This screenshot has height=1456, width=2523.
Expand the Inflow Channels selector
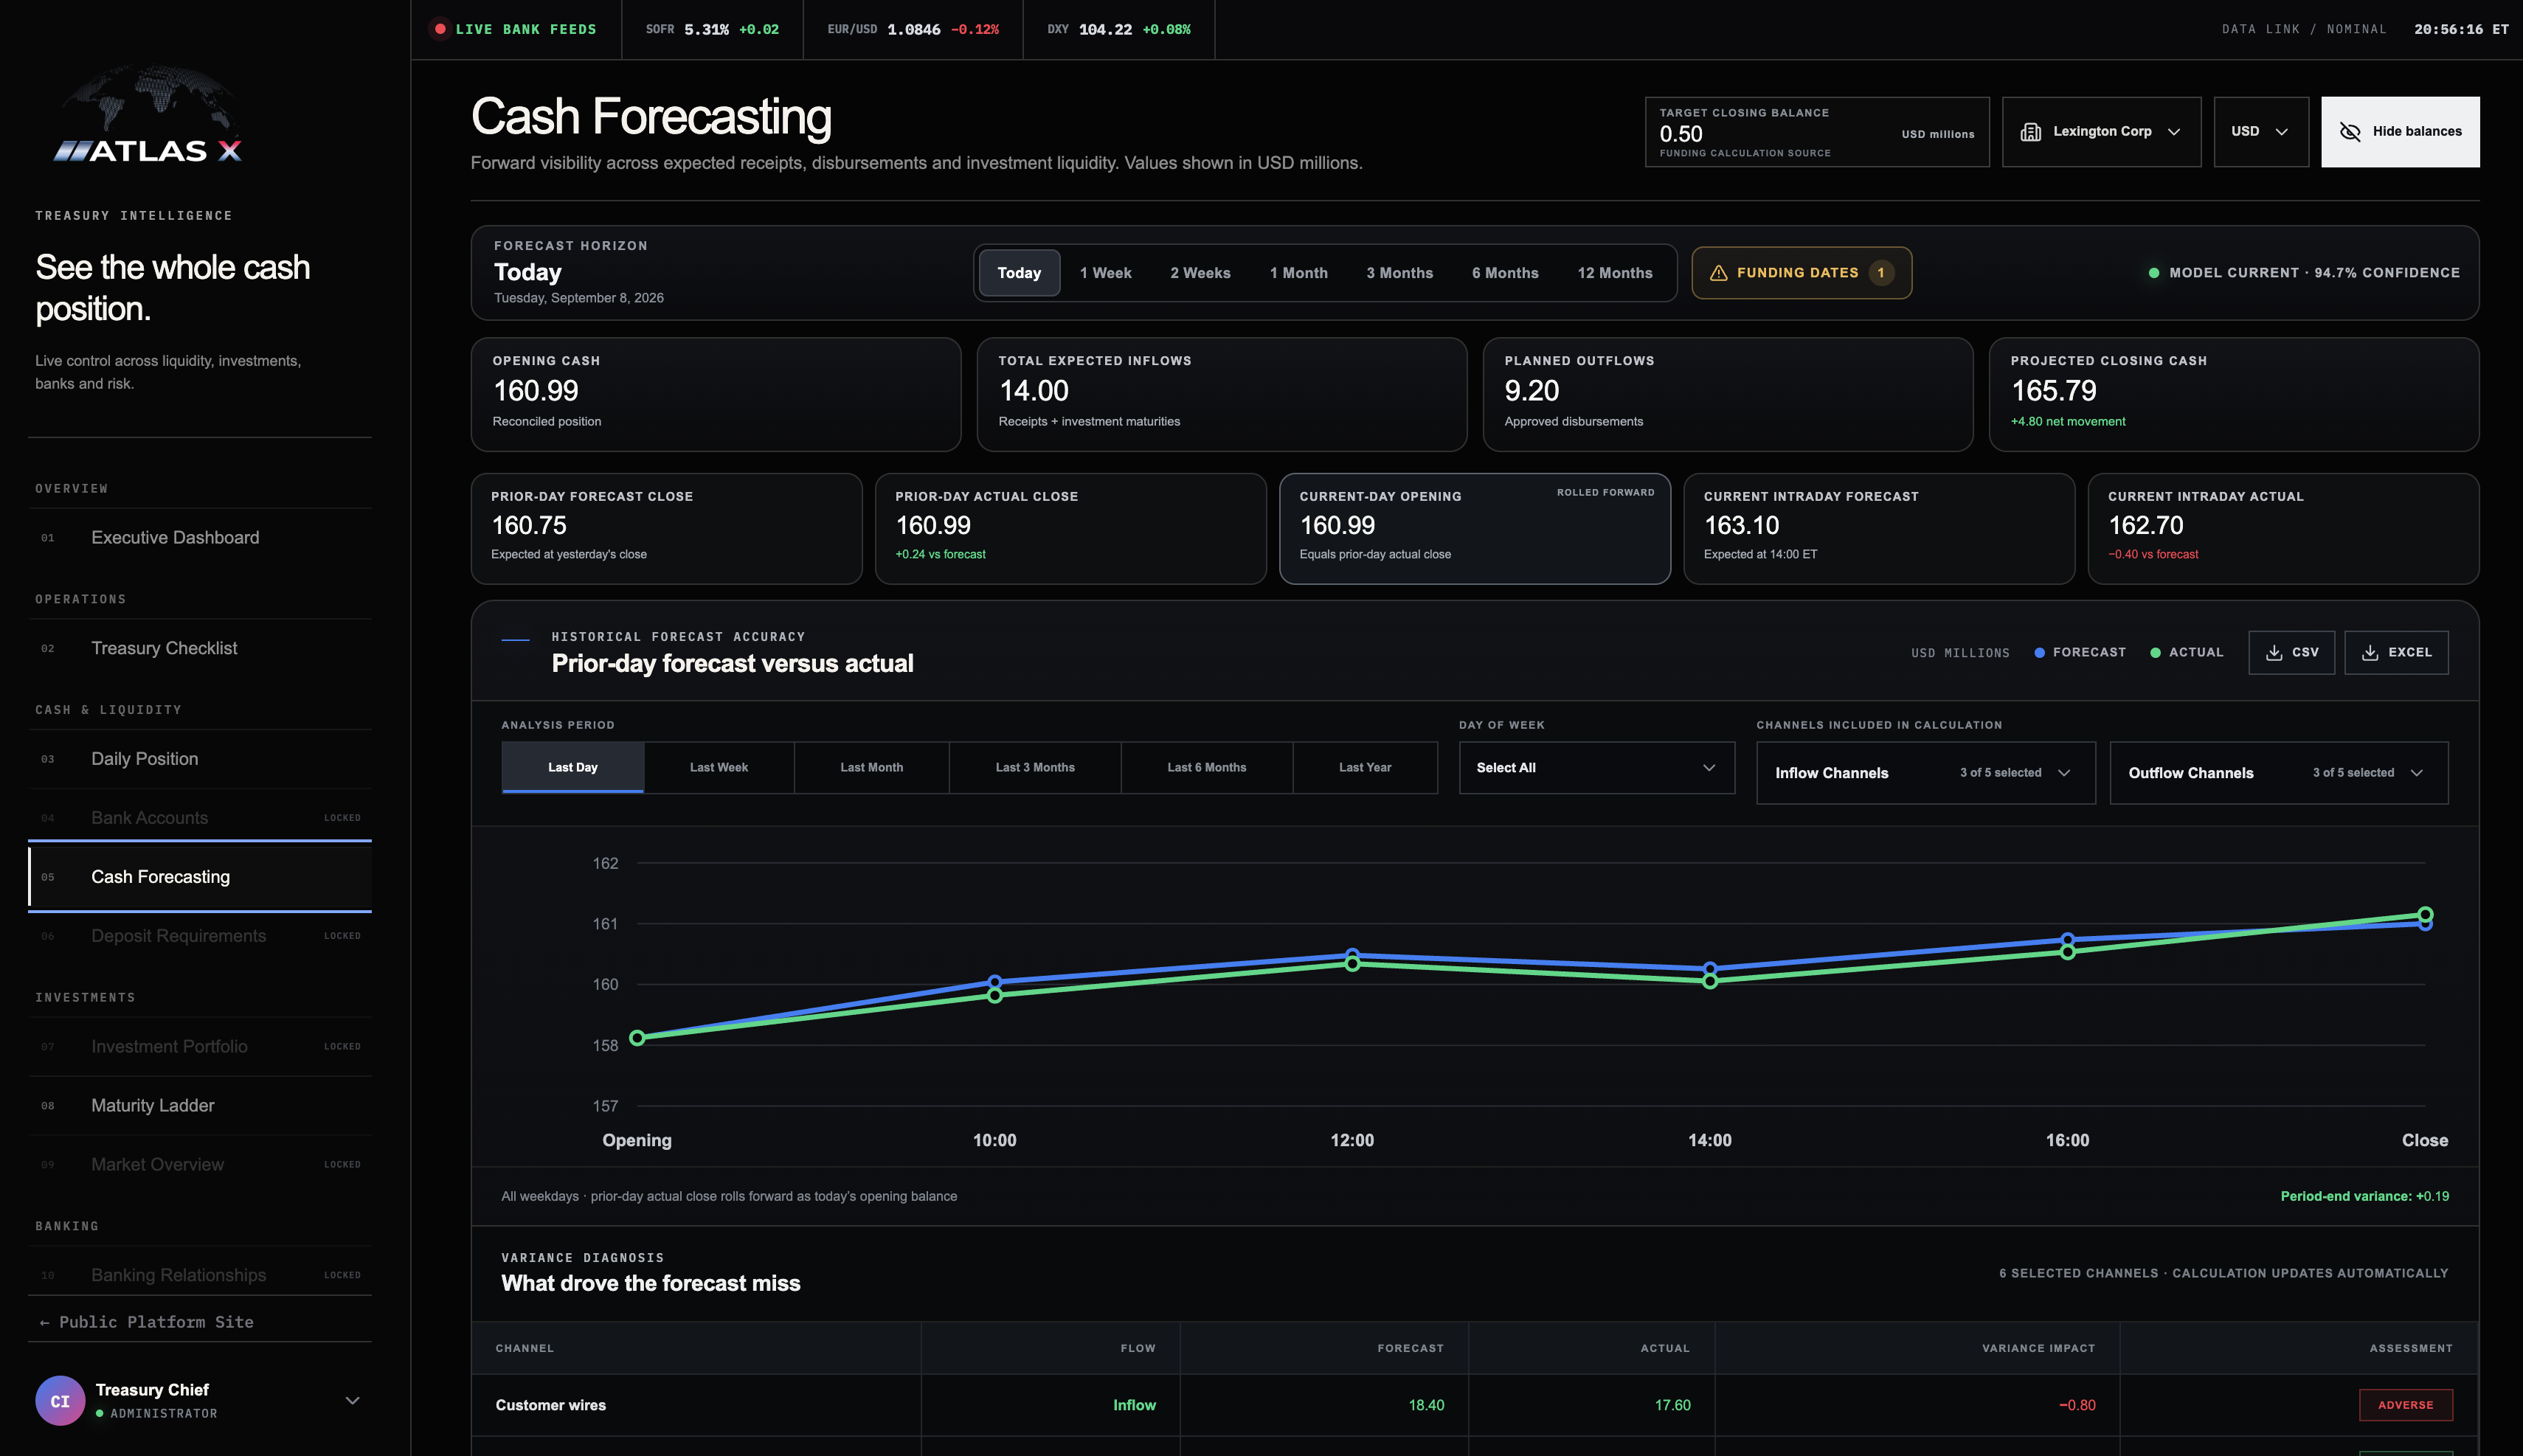pos(1925,772)
